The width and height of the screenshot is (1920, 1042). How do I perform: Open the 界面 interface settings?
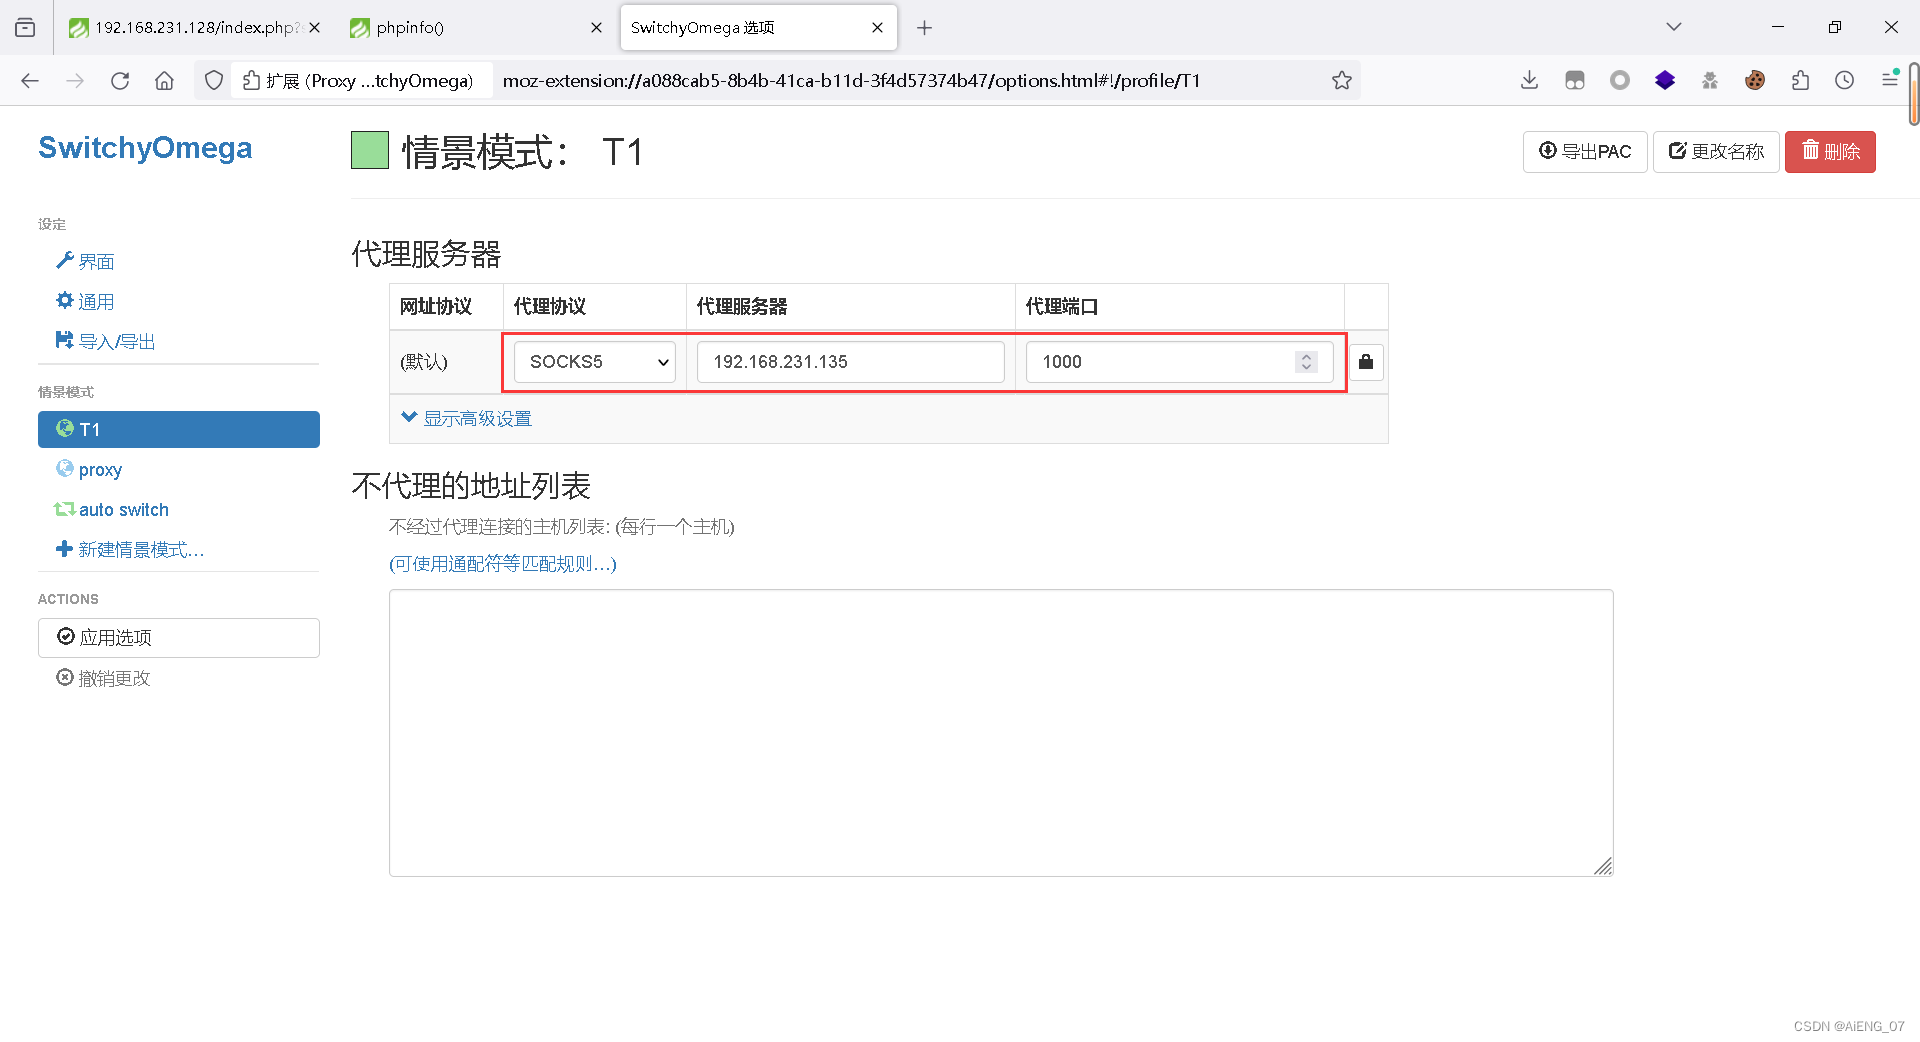tap(86, 262)
